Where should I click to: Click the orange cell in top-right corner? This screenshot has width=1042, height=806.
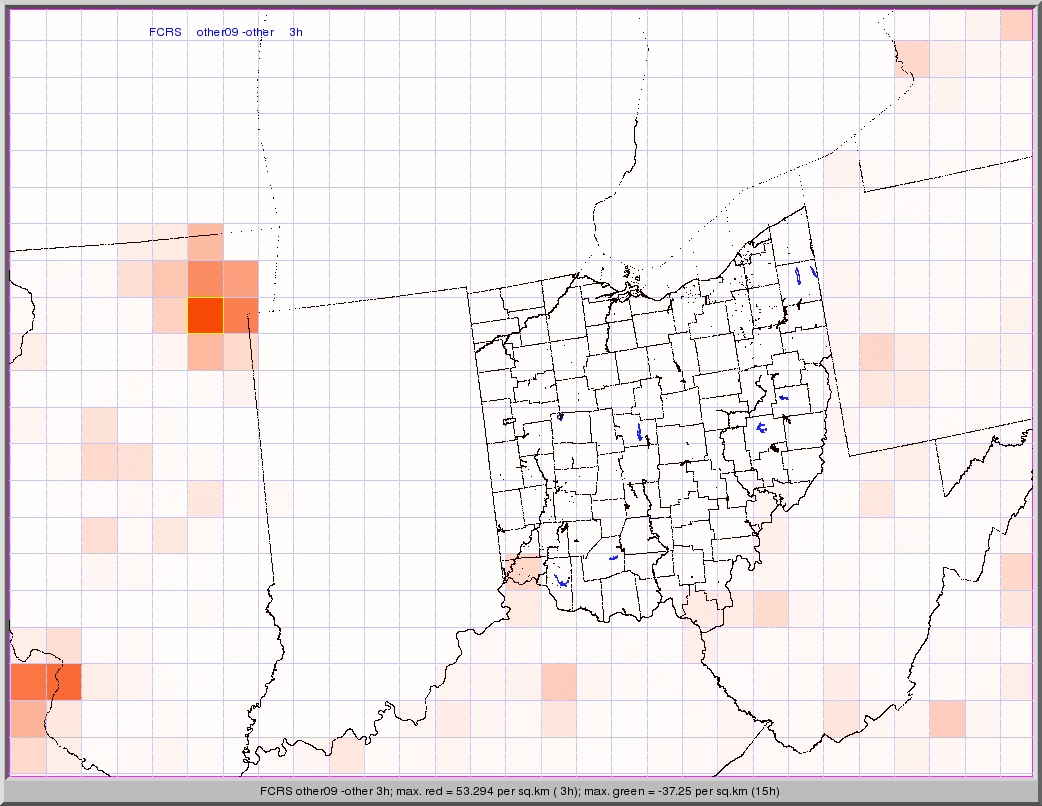tap(1016, 25)
